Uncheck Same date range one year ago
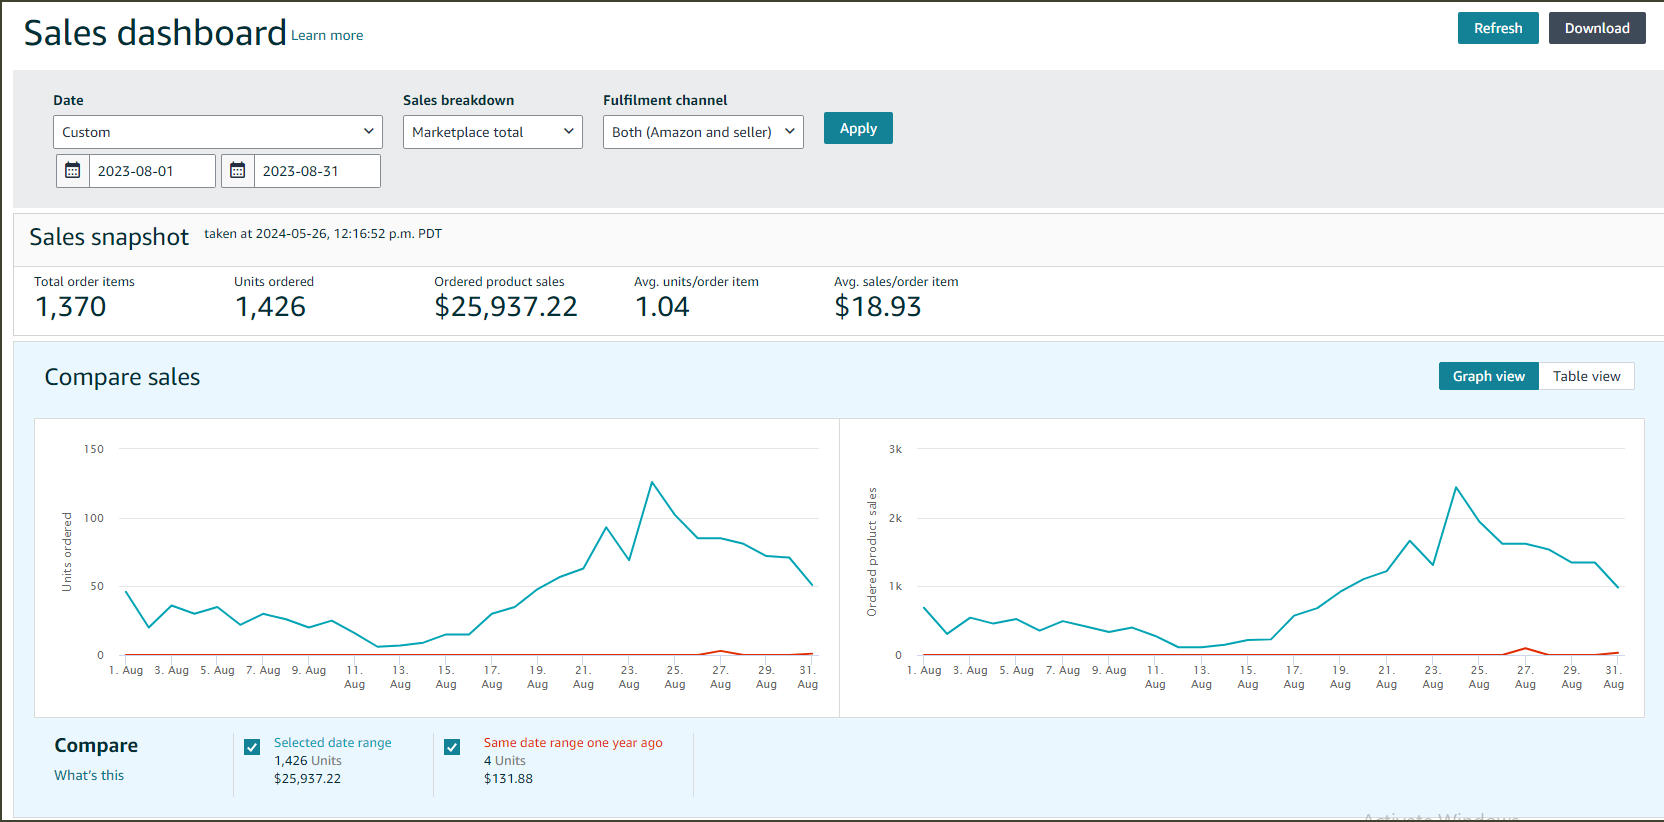This screenshot has width=1664, height=822. pyautogui.click(x=452, y=747)
